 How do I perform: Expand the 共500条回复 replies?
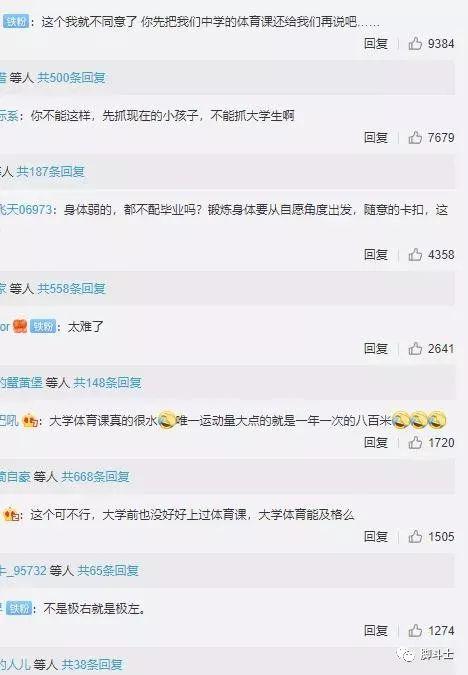click(71, 77)
